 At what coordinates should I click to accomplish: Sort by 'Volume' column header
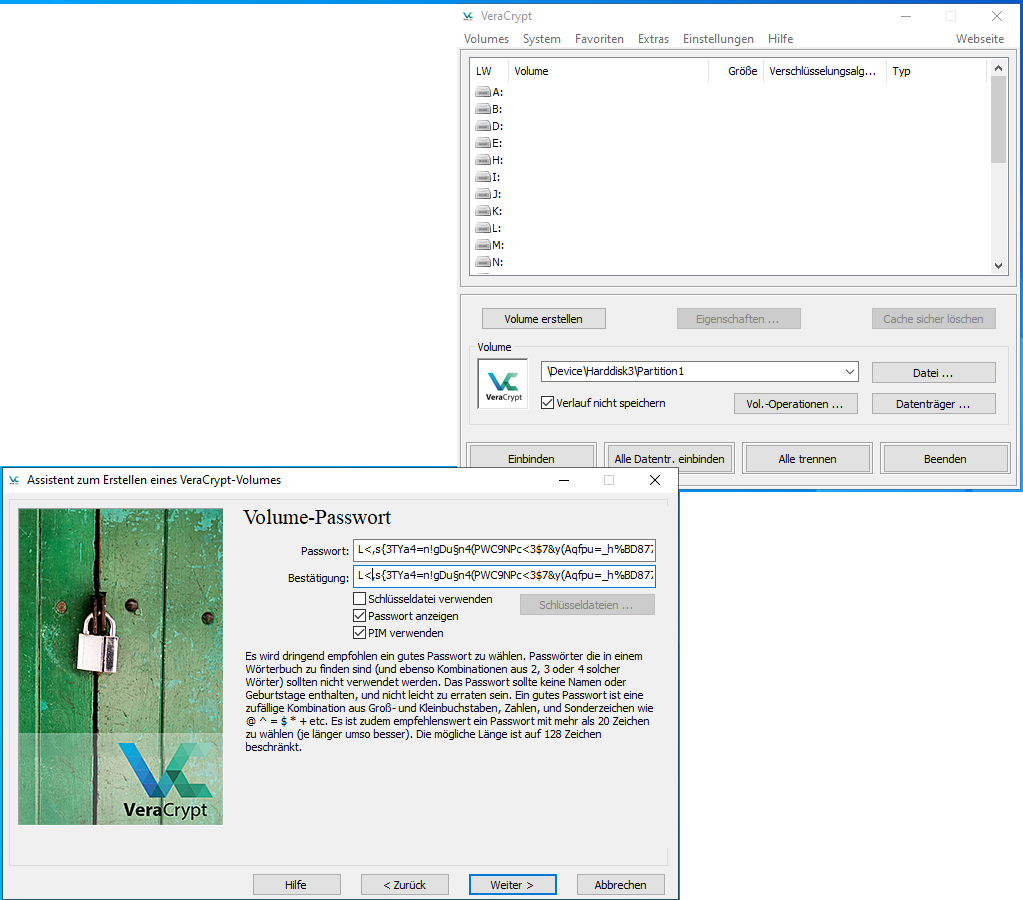[x=607, y=71]
